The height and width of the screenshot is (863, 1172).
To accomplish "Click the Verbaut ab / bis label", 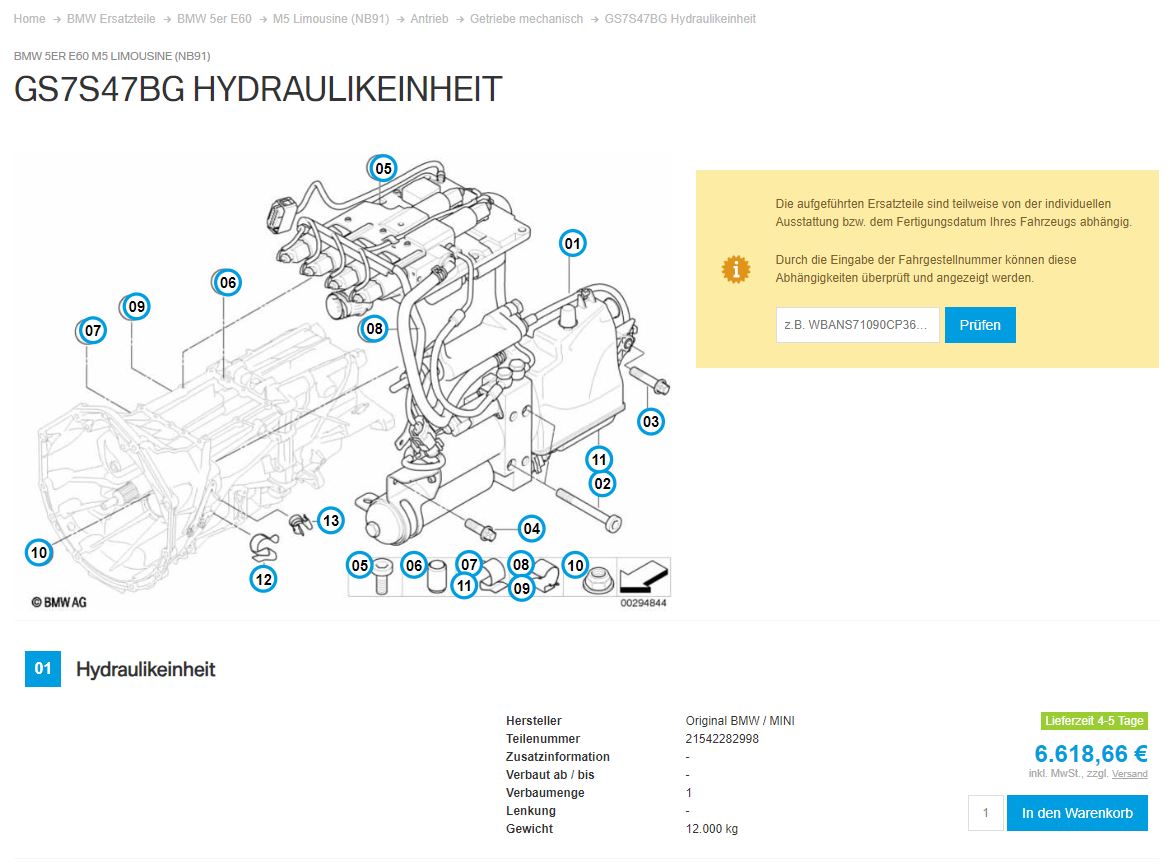I will tap(550, 775).
